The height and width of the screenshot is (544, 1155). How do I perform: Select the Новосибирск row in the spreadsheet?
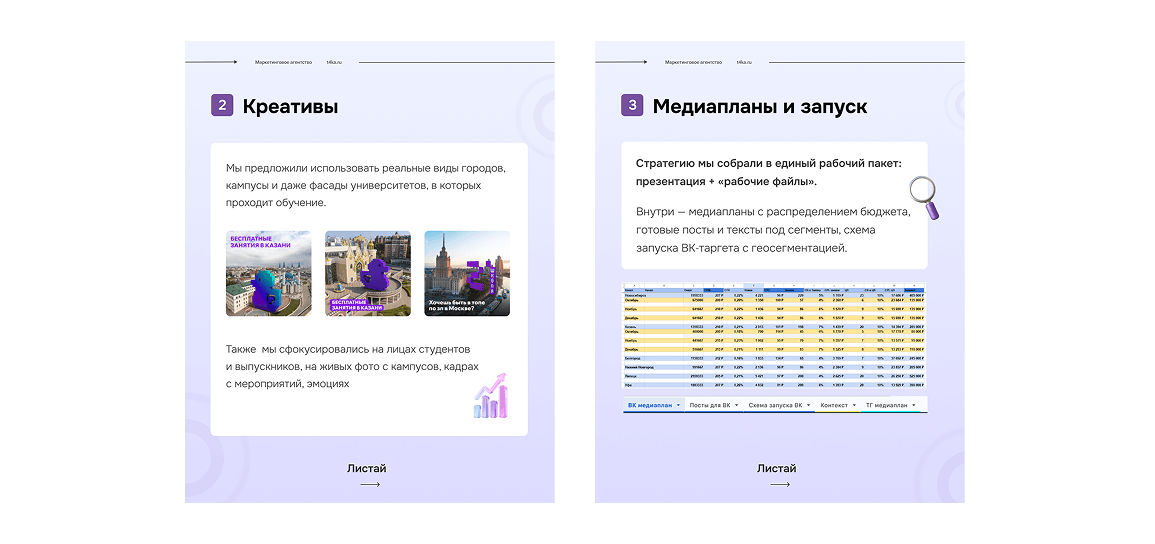pyautogui.click(x=774, y=295)
